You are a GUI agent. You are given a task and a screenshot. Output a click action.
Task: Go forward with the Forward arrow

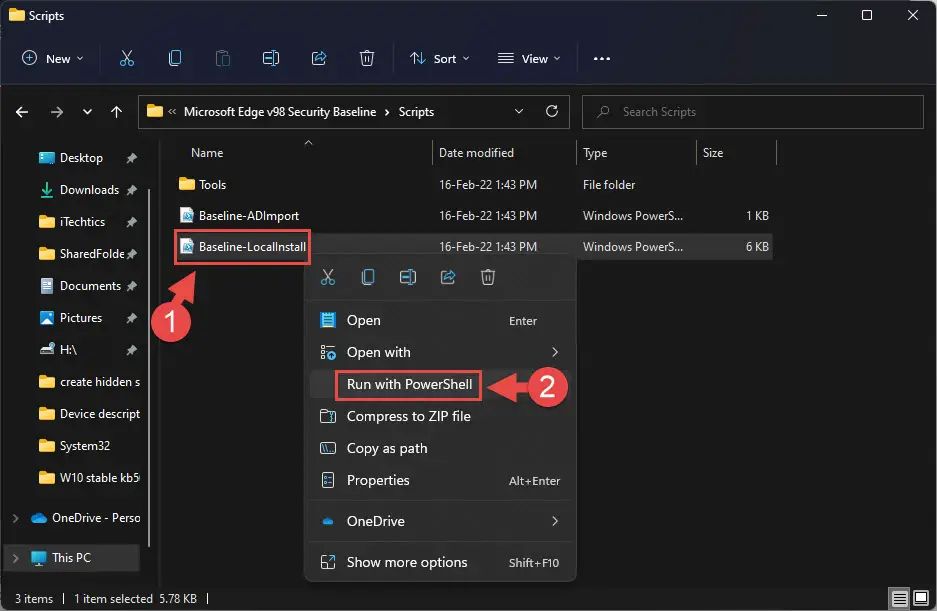click(x=57, y=112)
